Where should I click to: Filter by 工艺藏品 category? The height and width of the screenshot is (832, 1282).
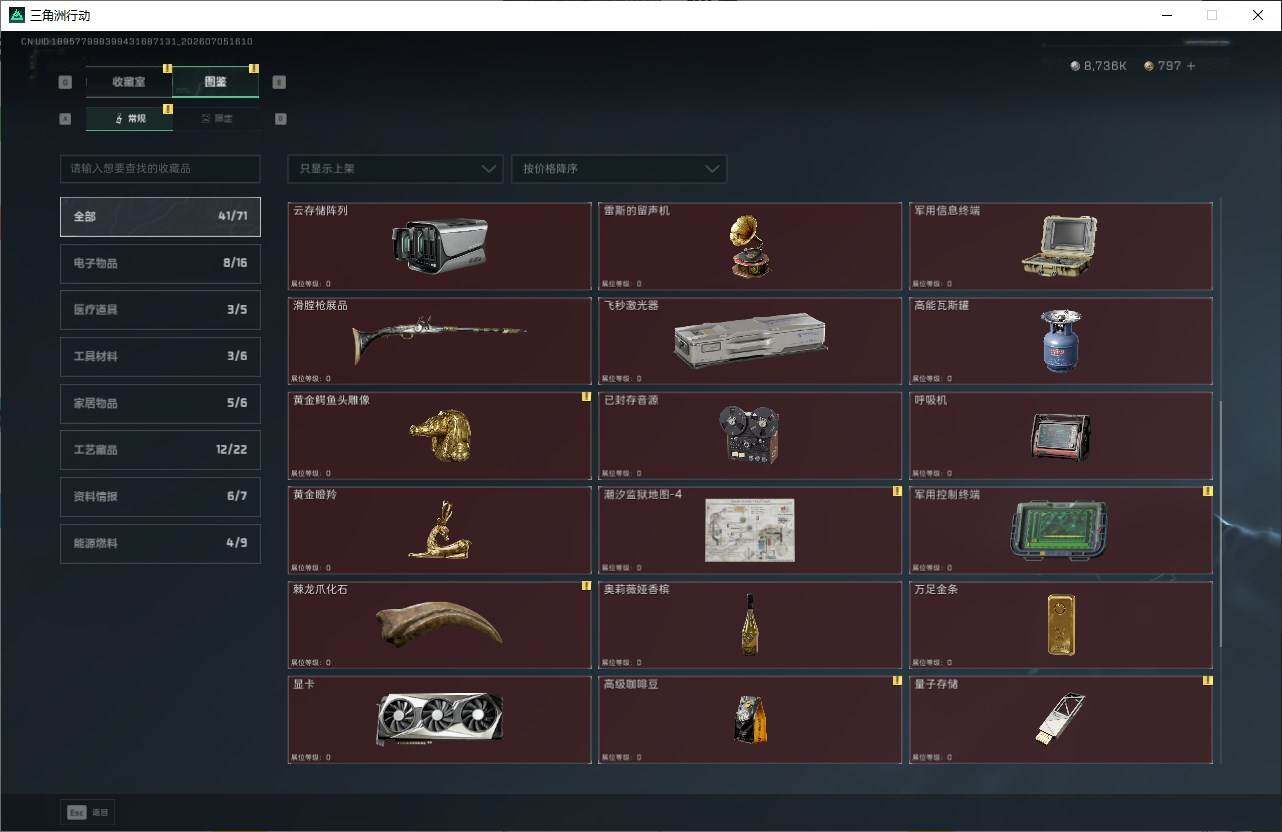160,450
